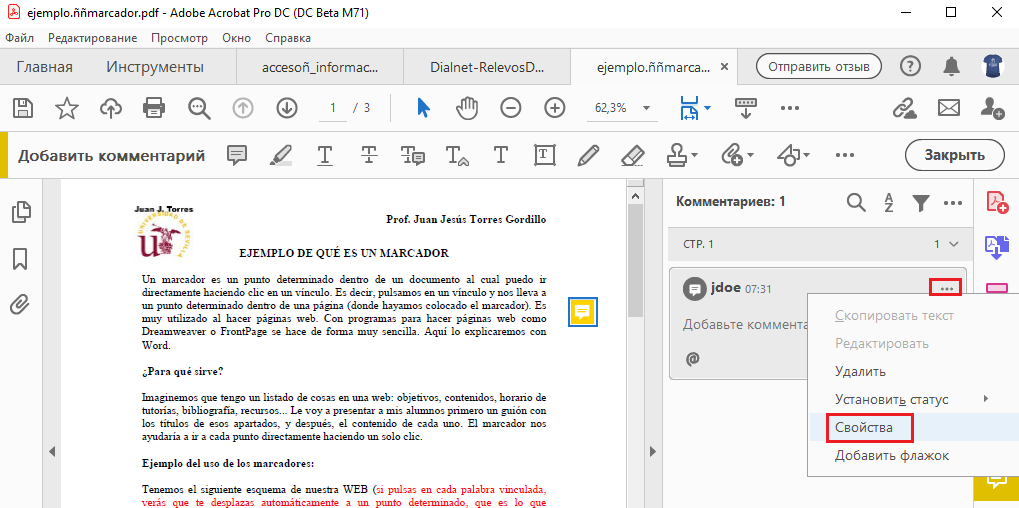Open help with the question mark icon

point(910,66)
